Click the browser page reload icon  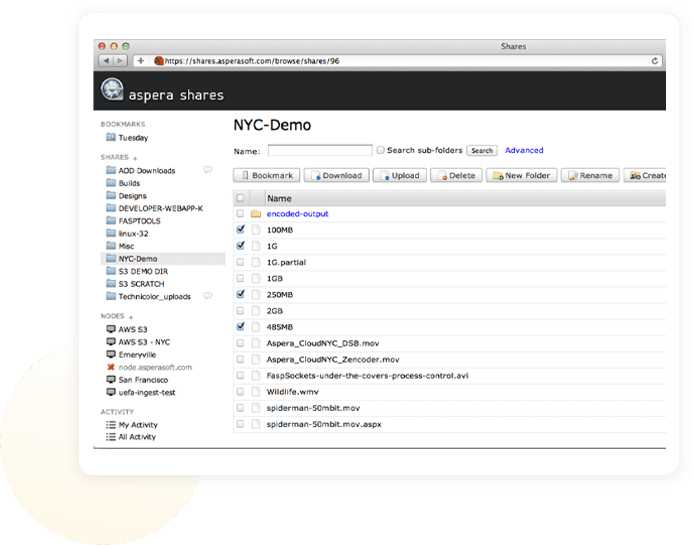click(x=656, y=61)
